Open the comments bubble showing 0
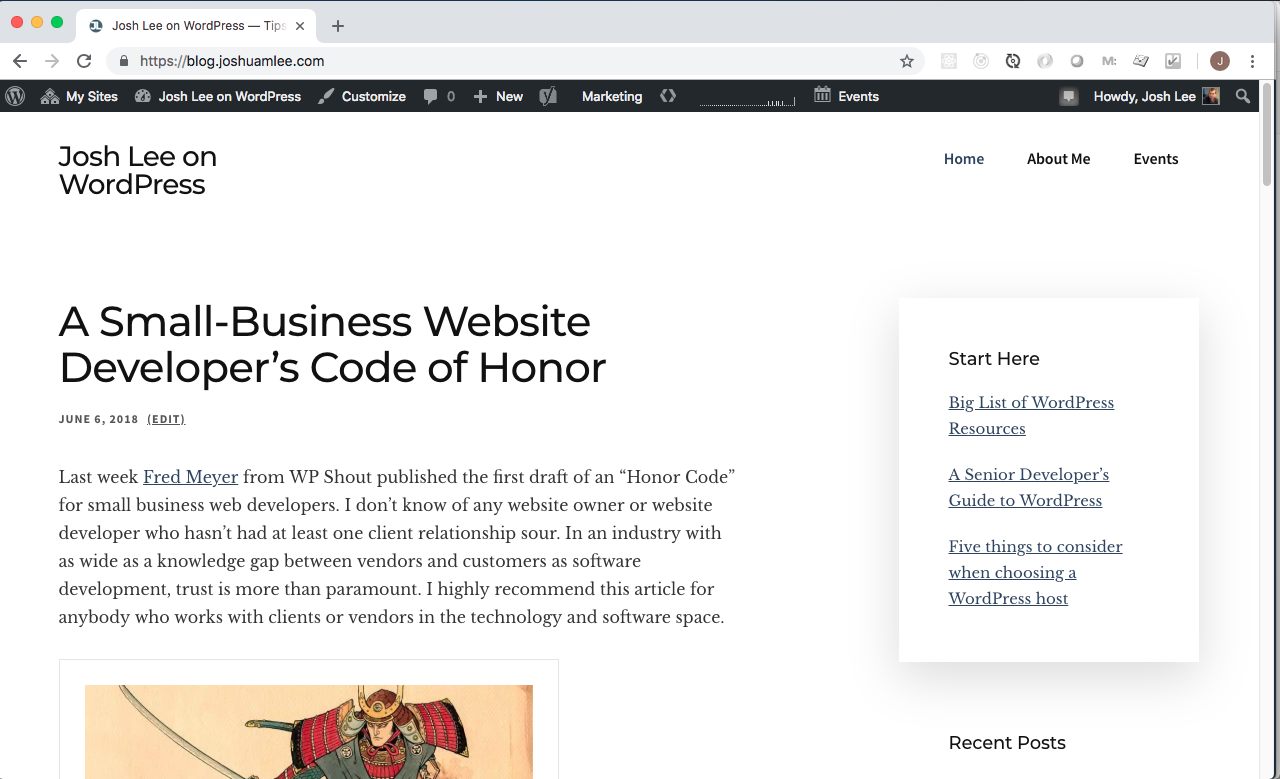This screenshot has height=779, width=1280. pos(439,96)
